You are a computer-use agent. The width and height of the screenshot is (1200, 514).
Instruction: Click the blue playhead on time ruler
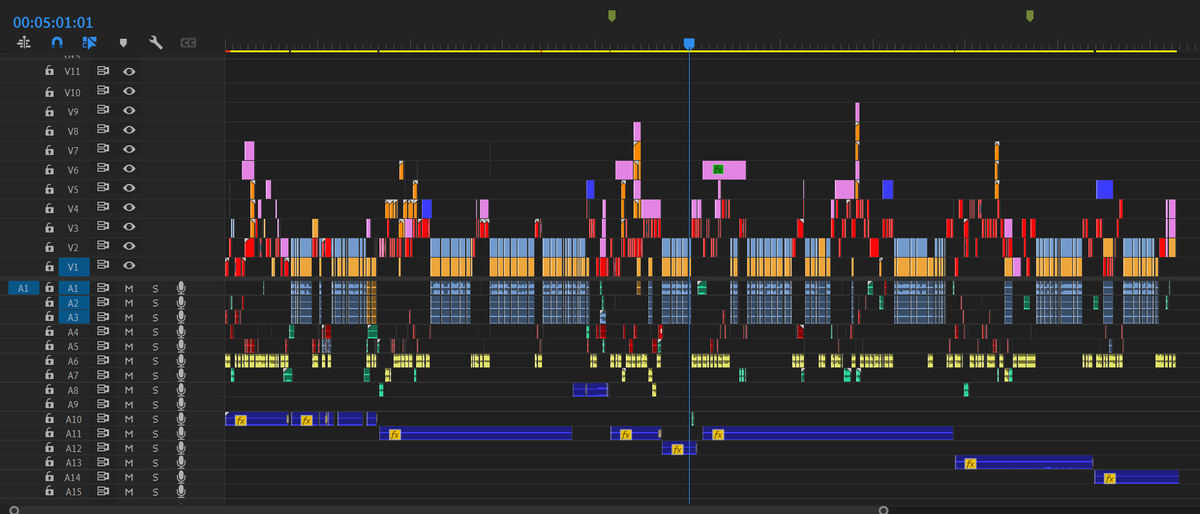coord(689,43)
